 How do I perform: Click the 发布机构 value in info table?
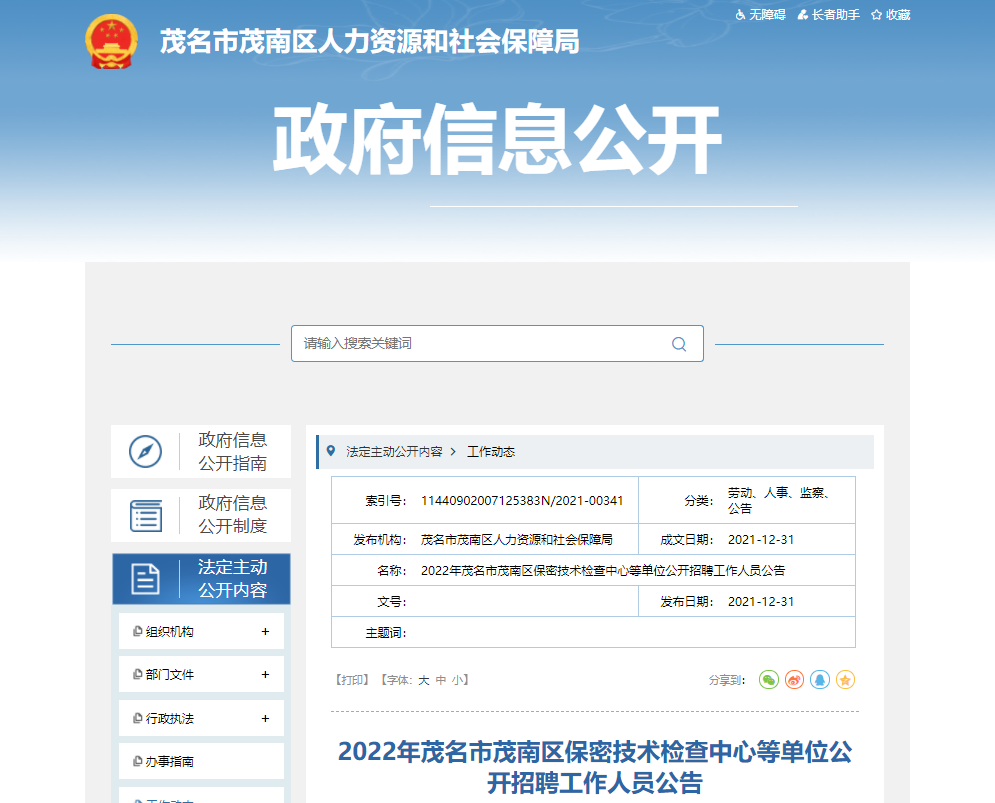click(x=517, y=540)
